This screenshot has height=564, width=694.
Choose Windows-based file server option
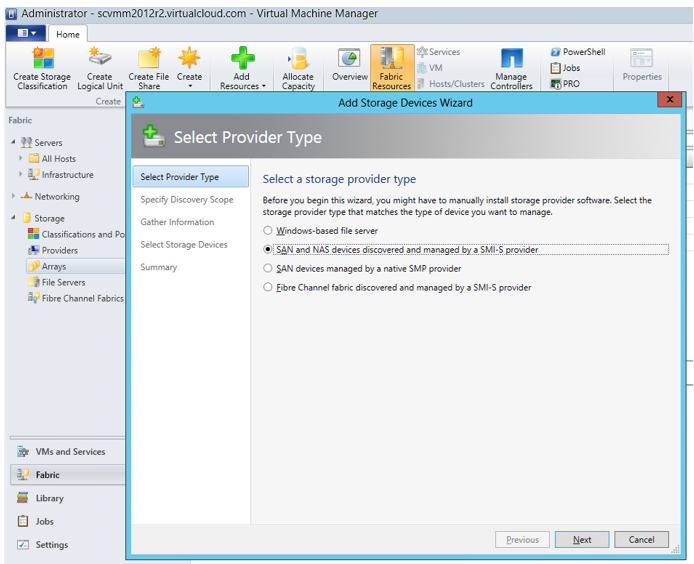(267, 231)
